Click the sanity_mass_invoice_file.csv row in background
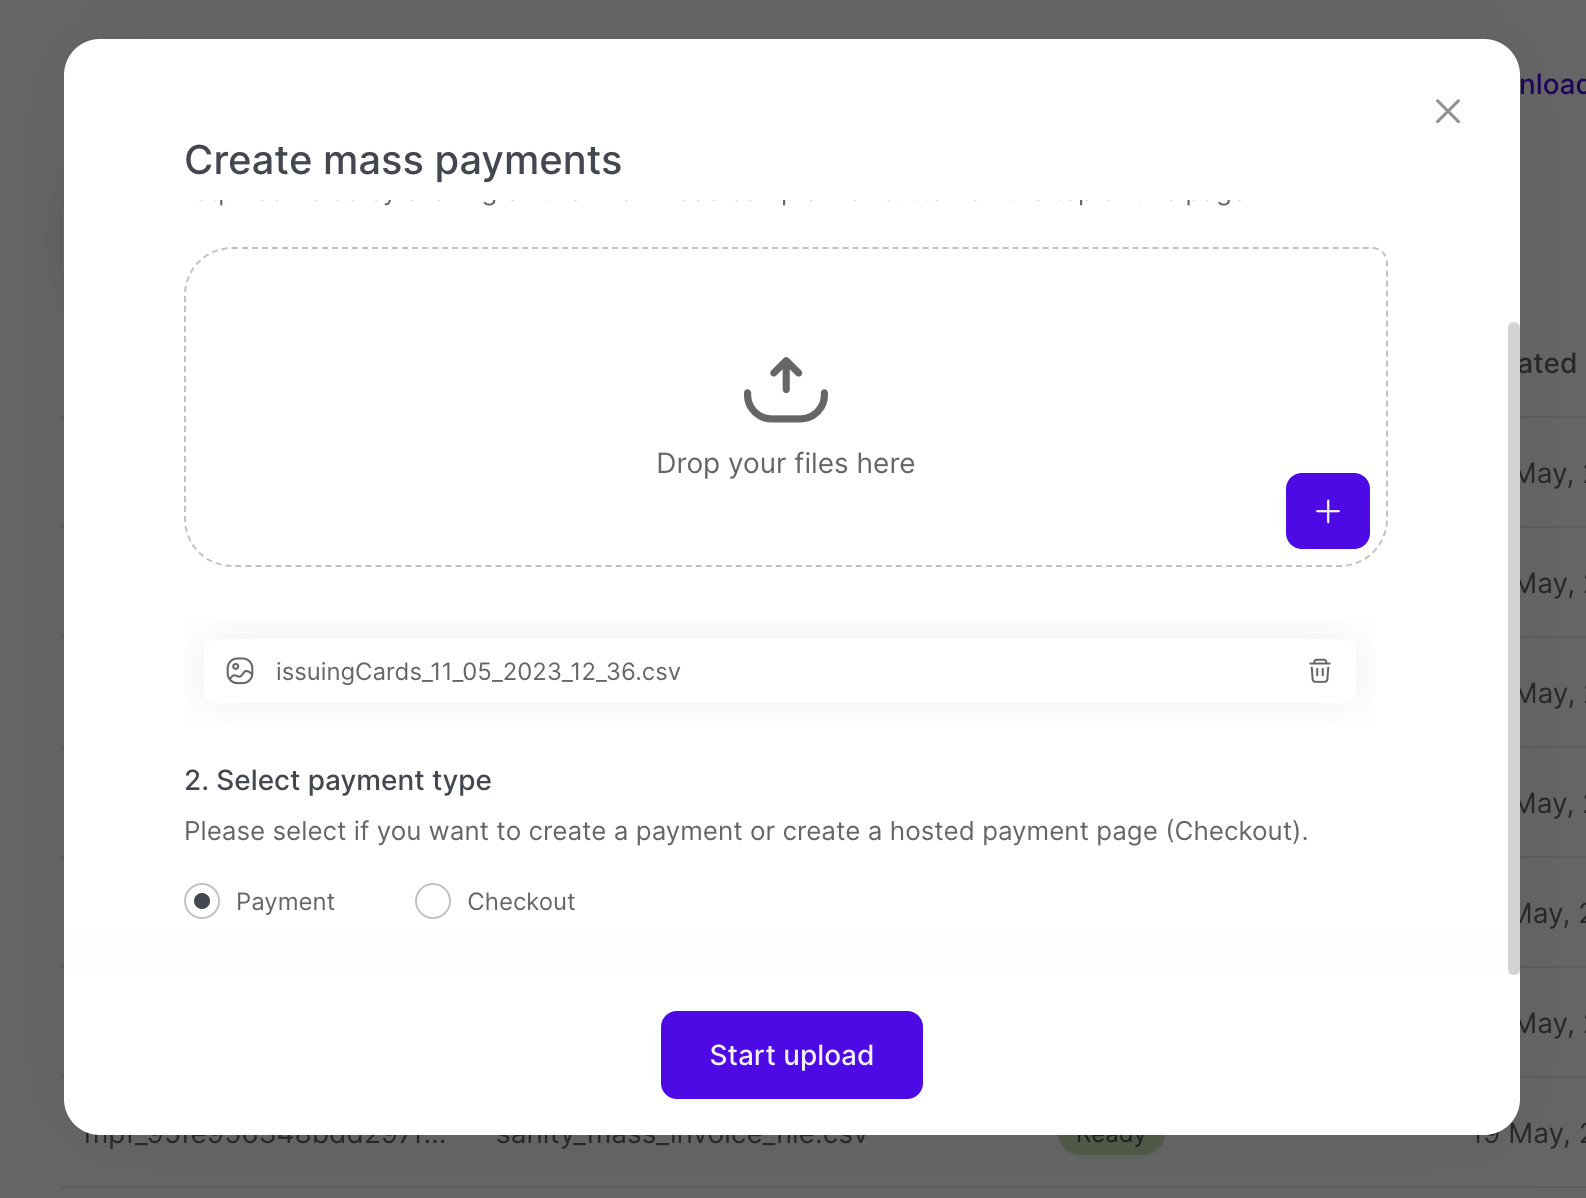 [x=681, y=1141]
